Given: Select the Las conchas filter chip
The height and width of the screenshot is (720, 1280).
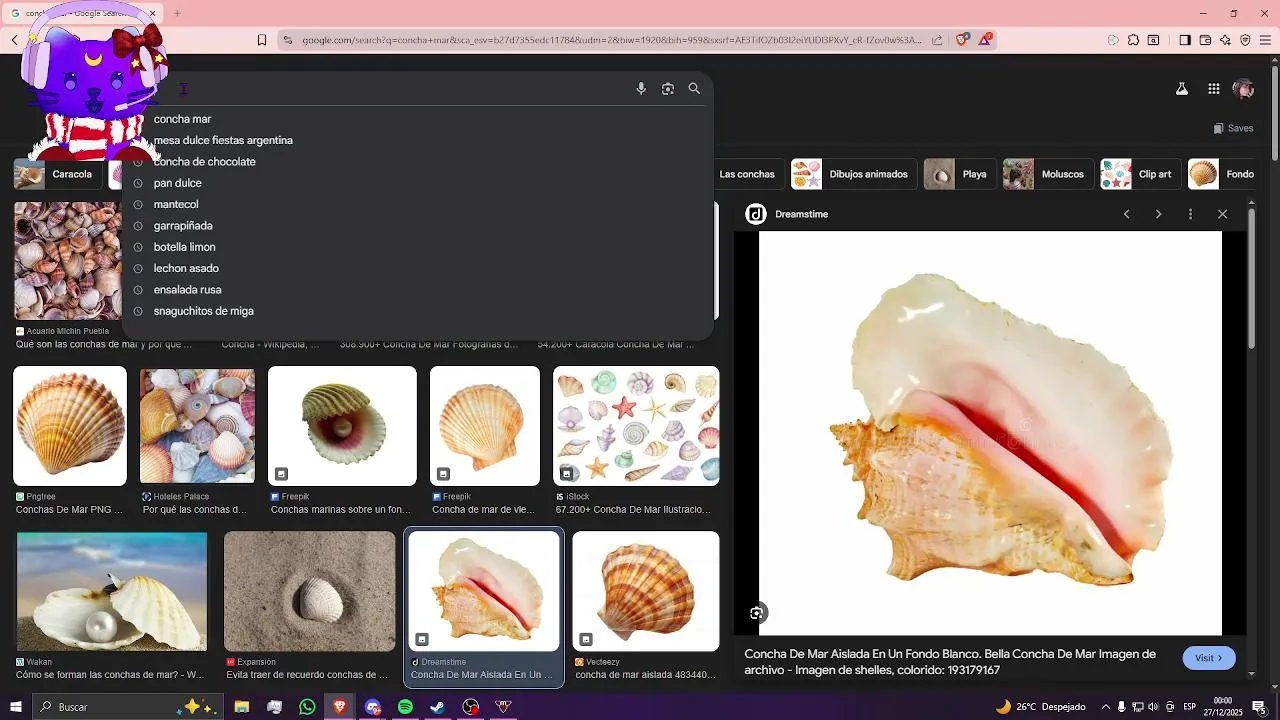Looking at the screenshot, I should [747, 174].
